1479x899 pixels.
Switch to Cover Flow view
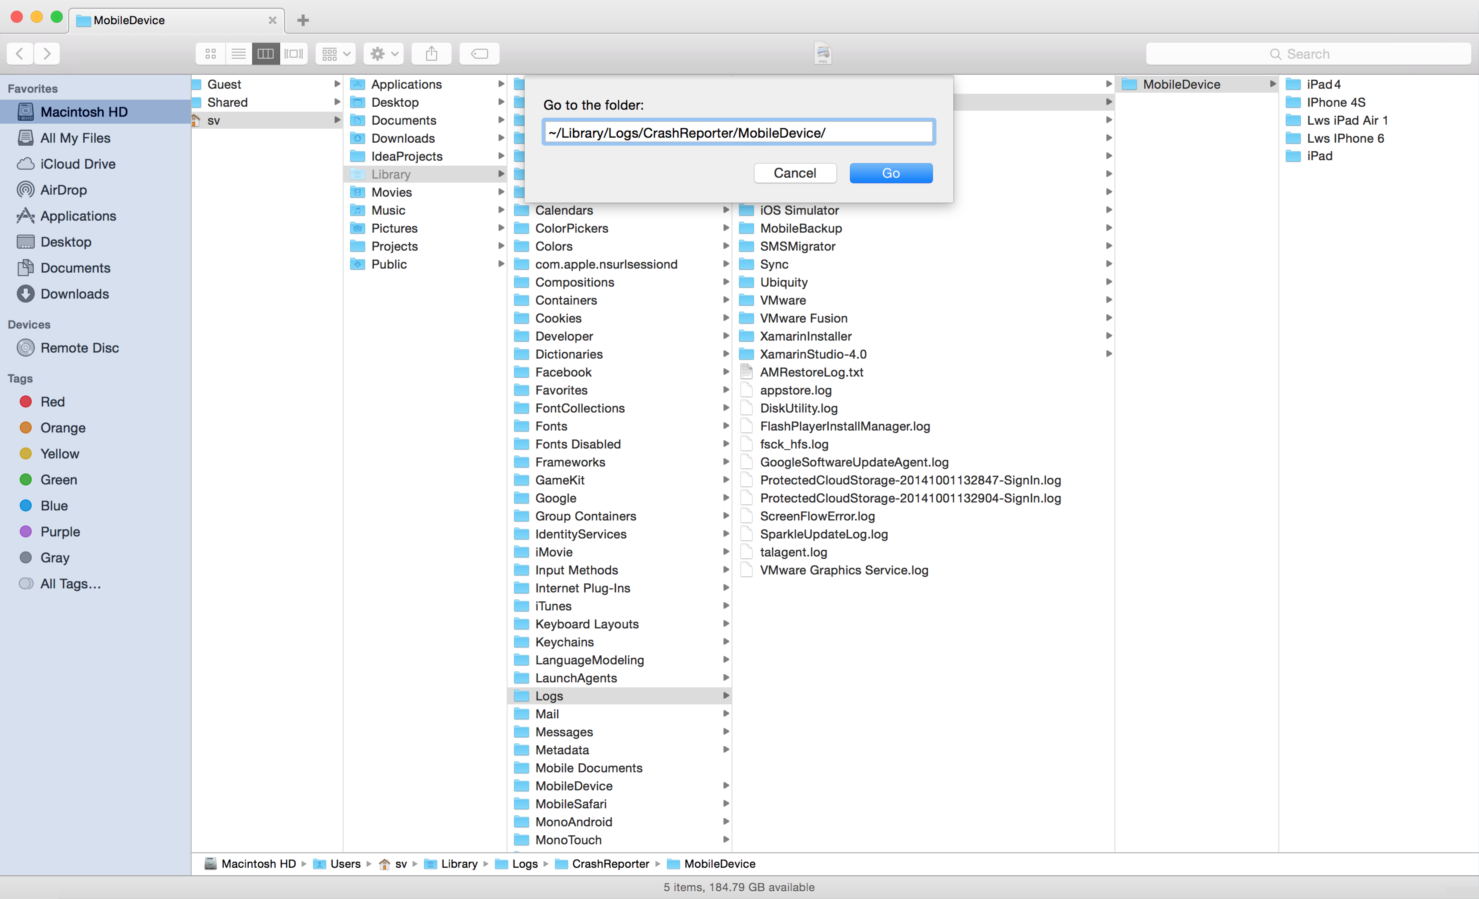294,54
